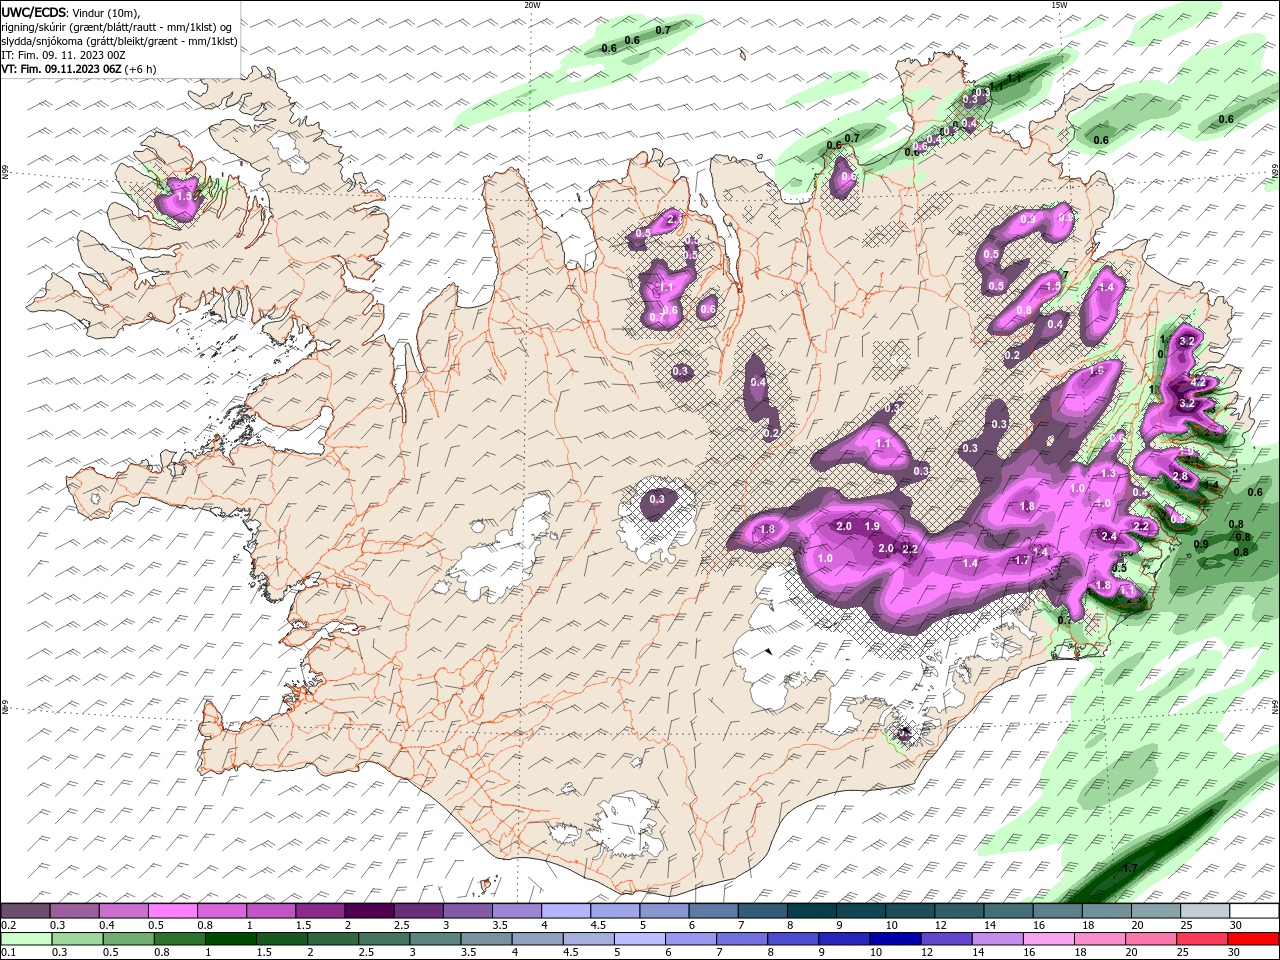Select the VT: Fim. 09.11.2023 06Z line
The width and height of the screenshot is (1280, 960).
[x=77, y=69]
